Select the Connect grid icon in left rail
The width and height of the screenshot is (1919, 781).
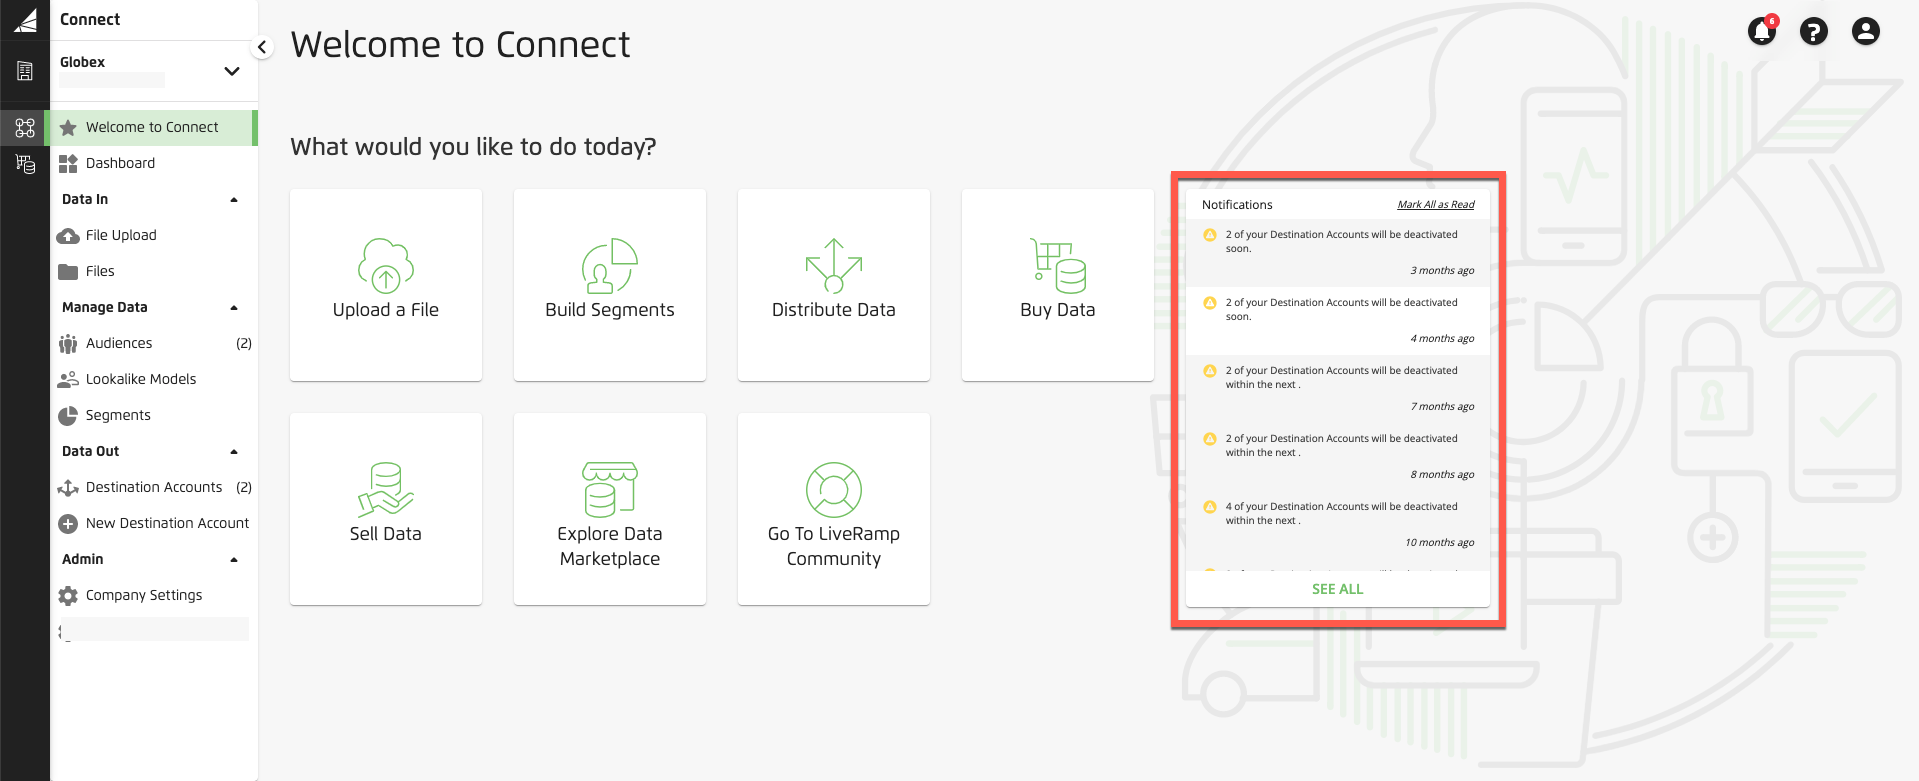(25, 127)
